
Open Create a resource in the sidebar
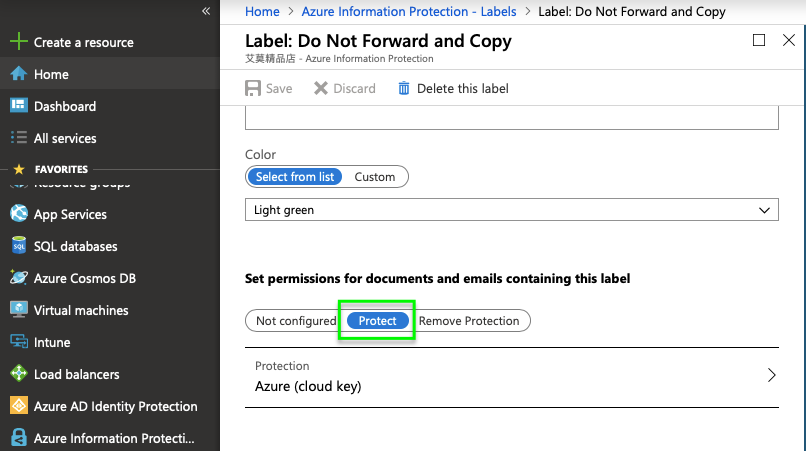point(84,42)
